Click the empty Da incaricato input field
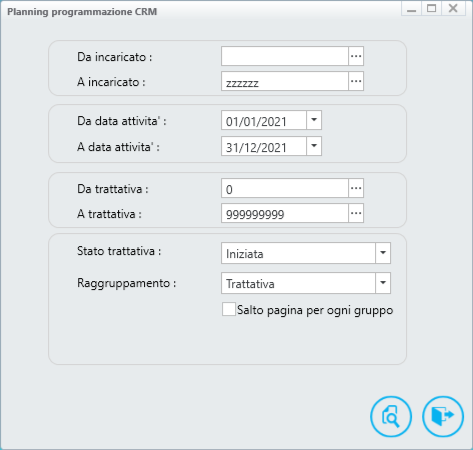473x450 pixels. point(285,56)
